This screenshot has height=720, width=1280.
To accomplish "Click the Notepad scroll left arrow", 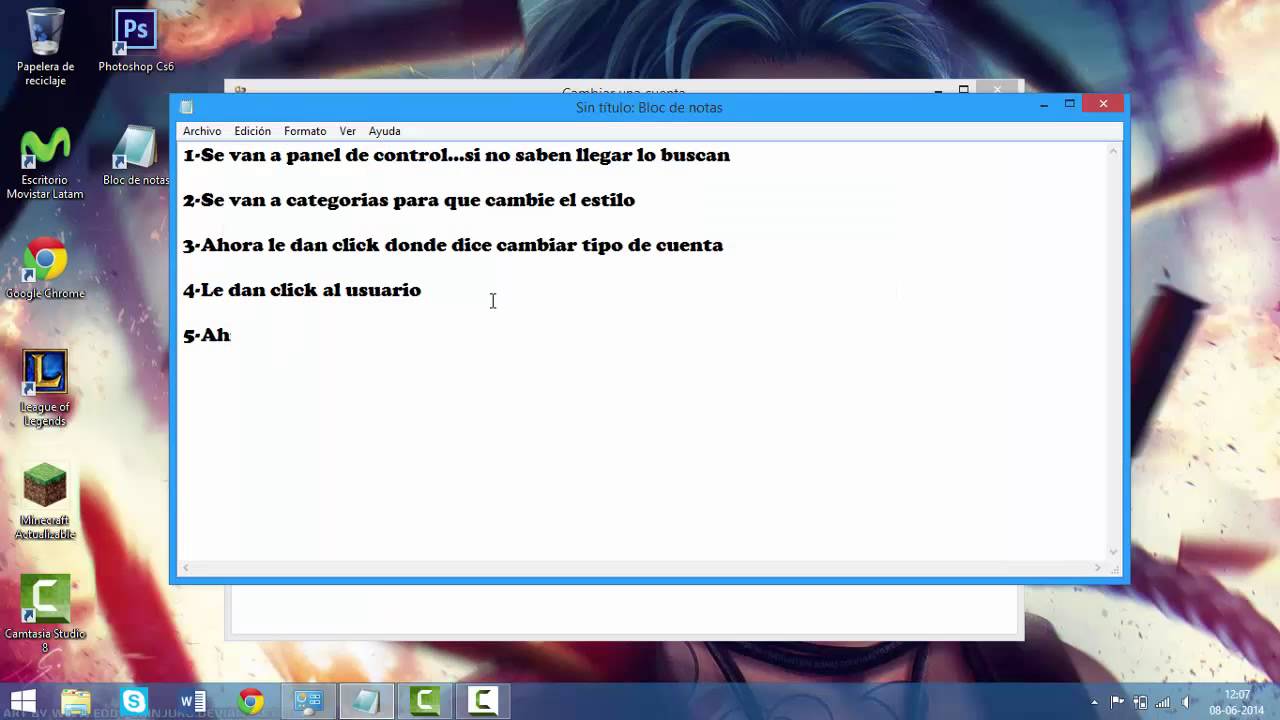I will 185,568.
